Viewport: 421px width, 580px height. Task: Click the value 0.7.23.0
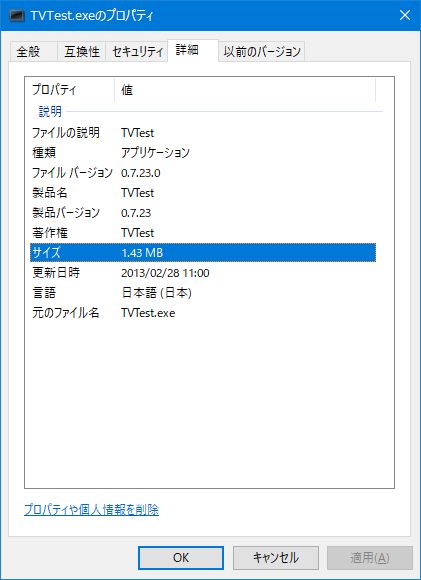pyautogui.click(x=141, y=173)
